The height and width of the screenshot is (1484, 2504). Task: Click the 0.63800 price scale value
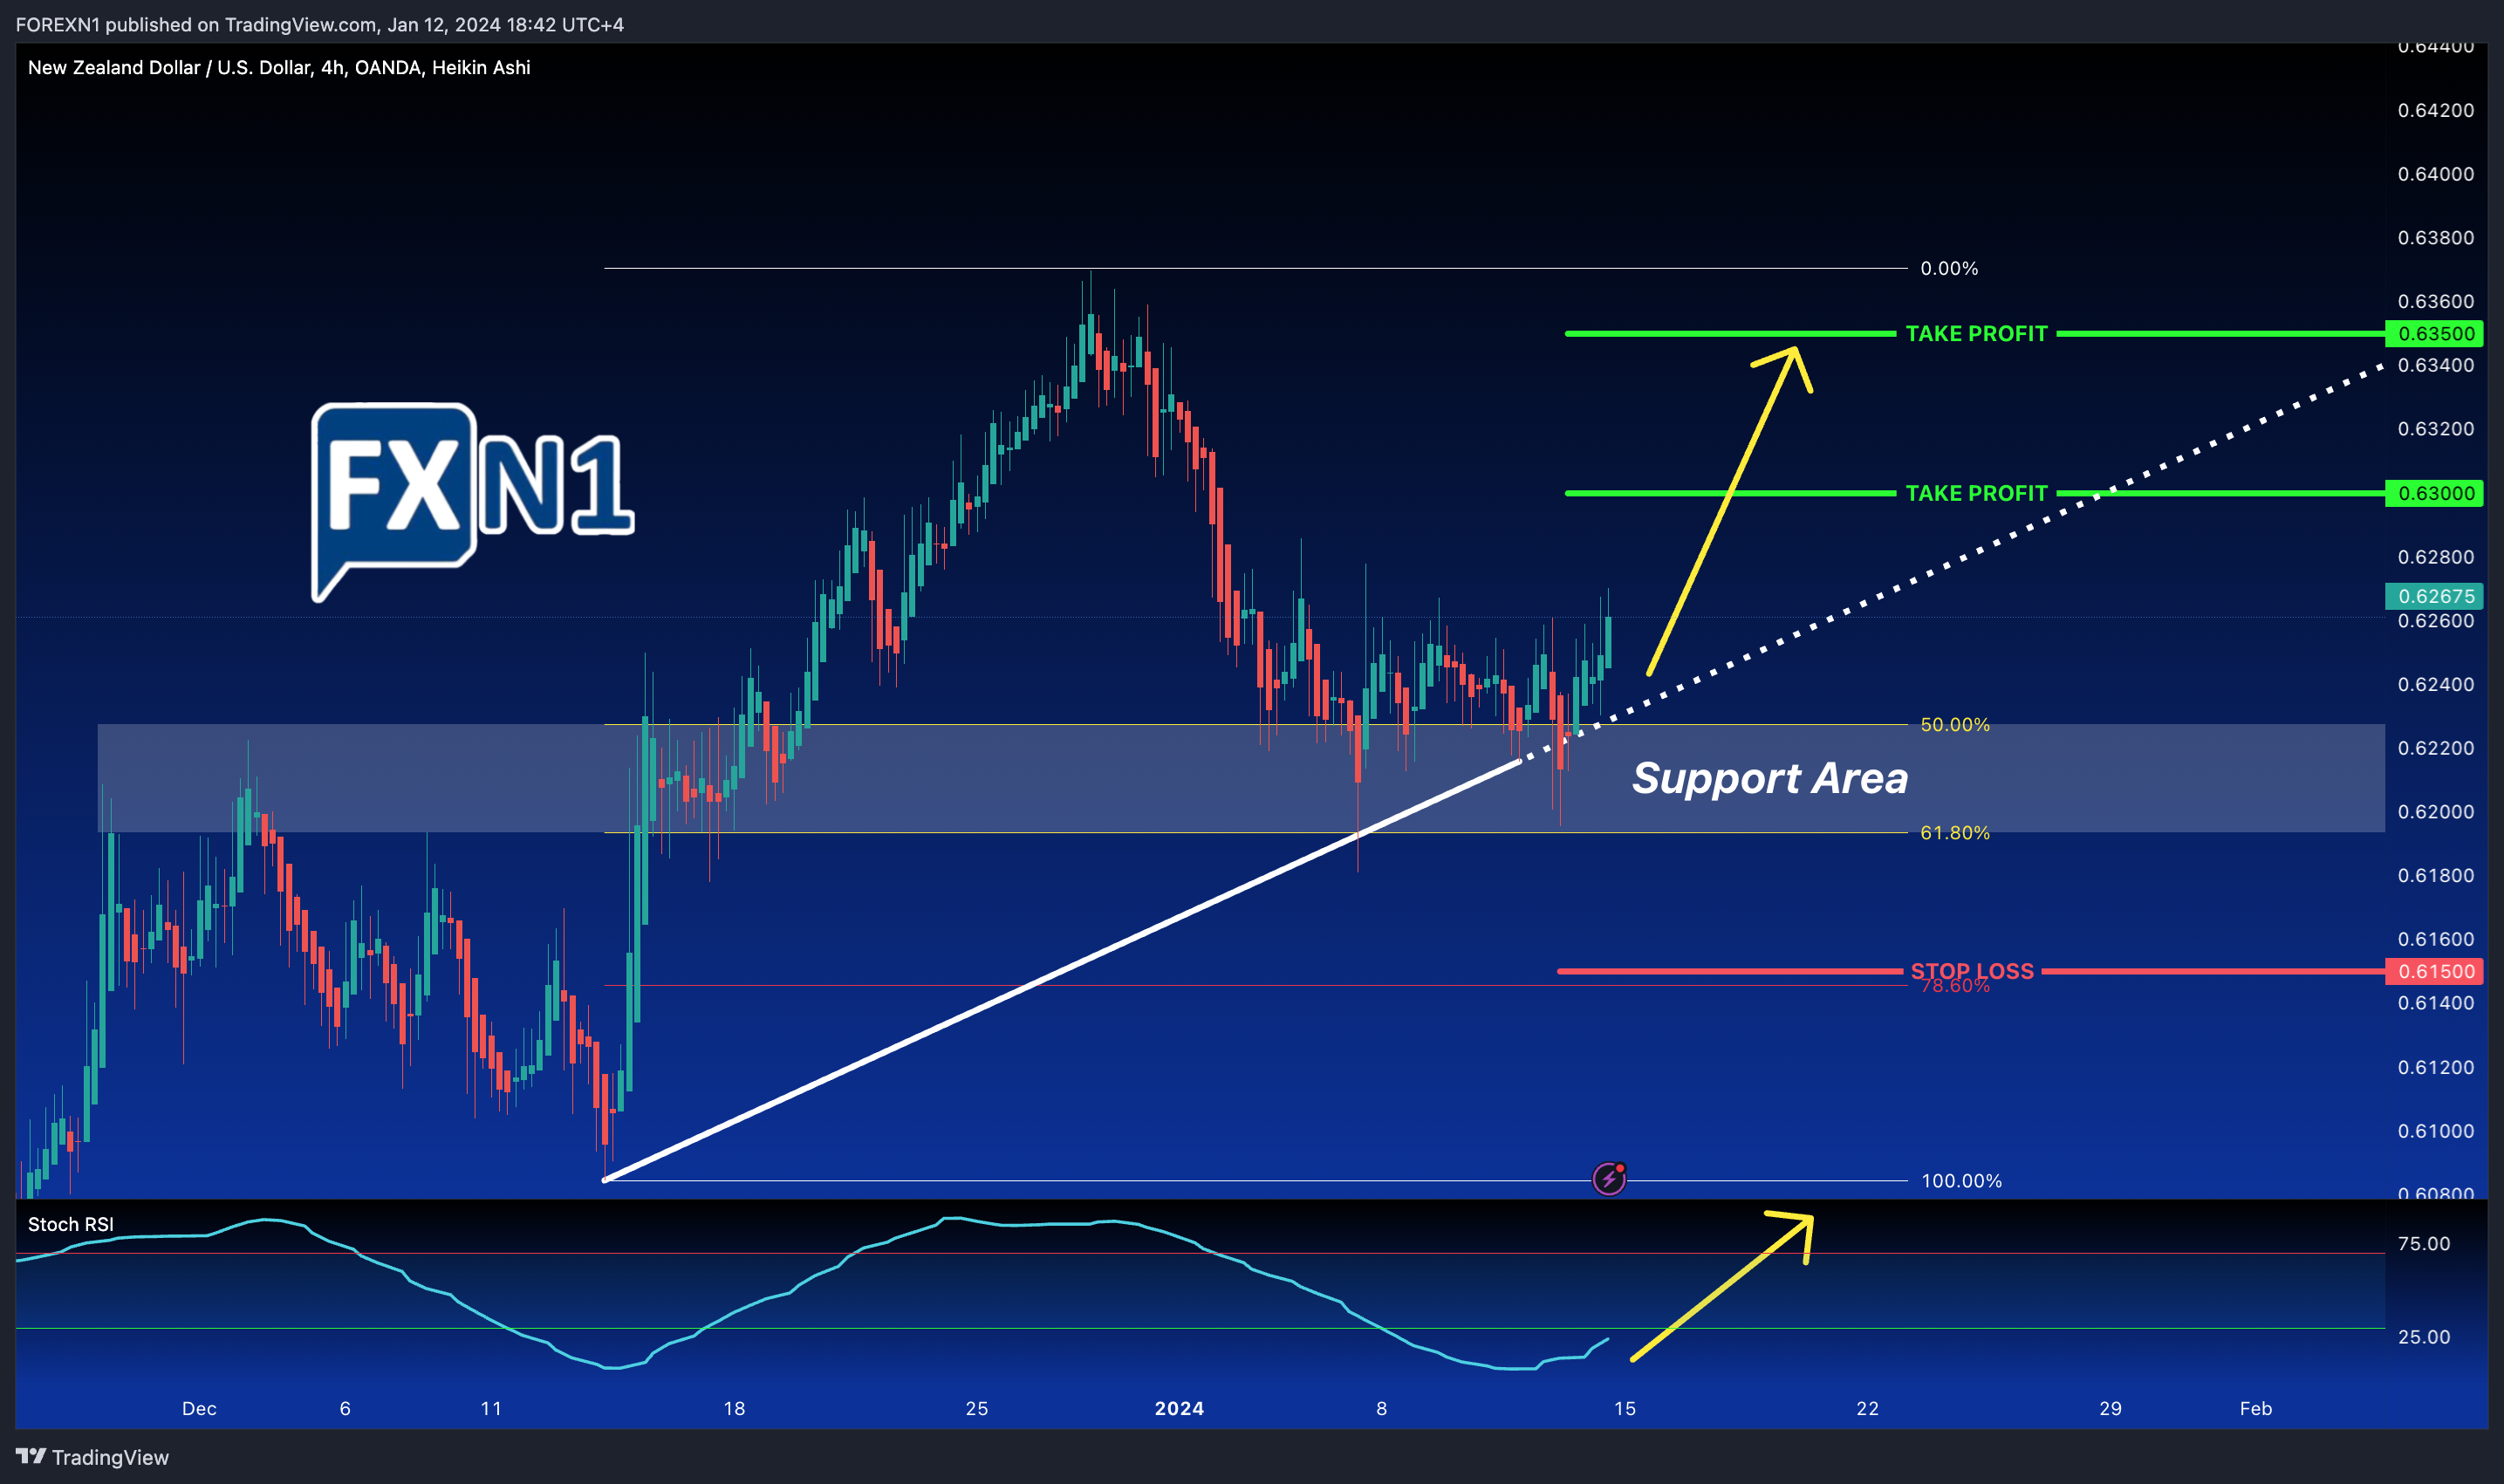(2436, 237)
